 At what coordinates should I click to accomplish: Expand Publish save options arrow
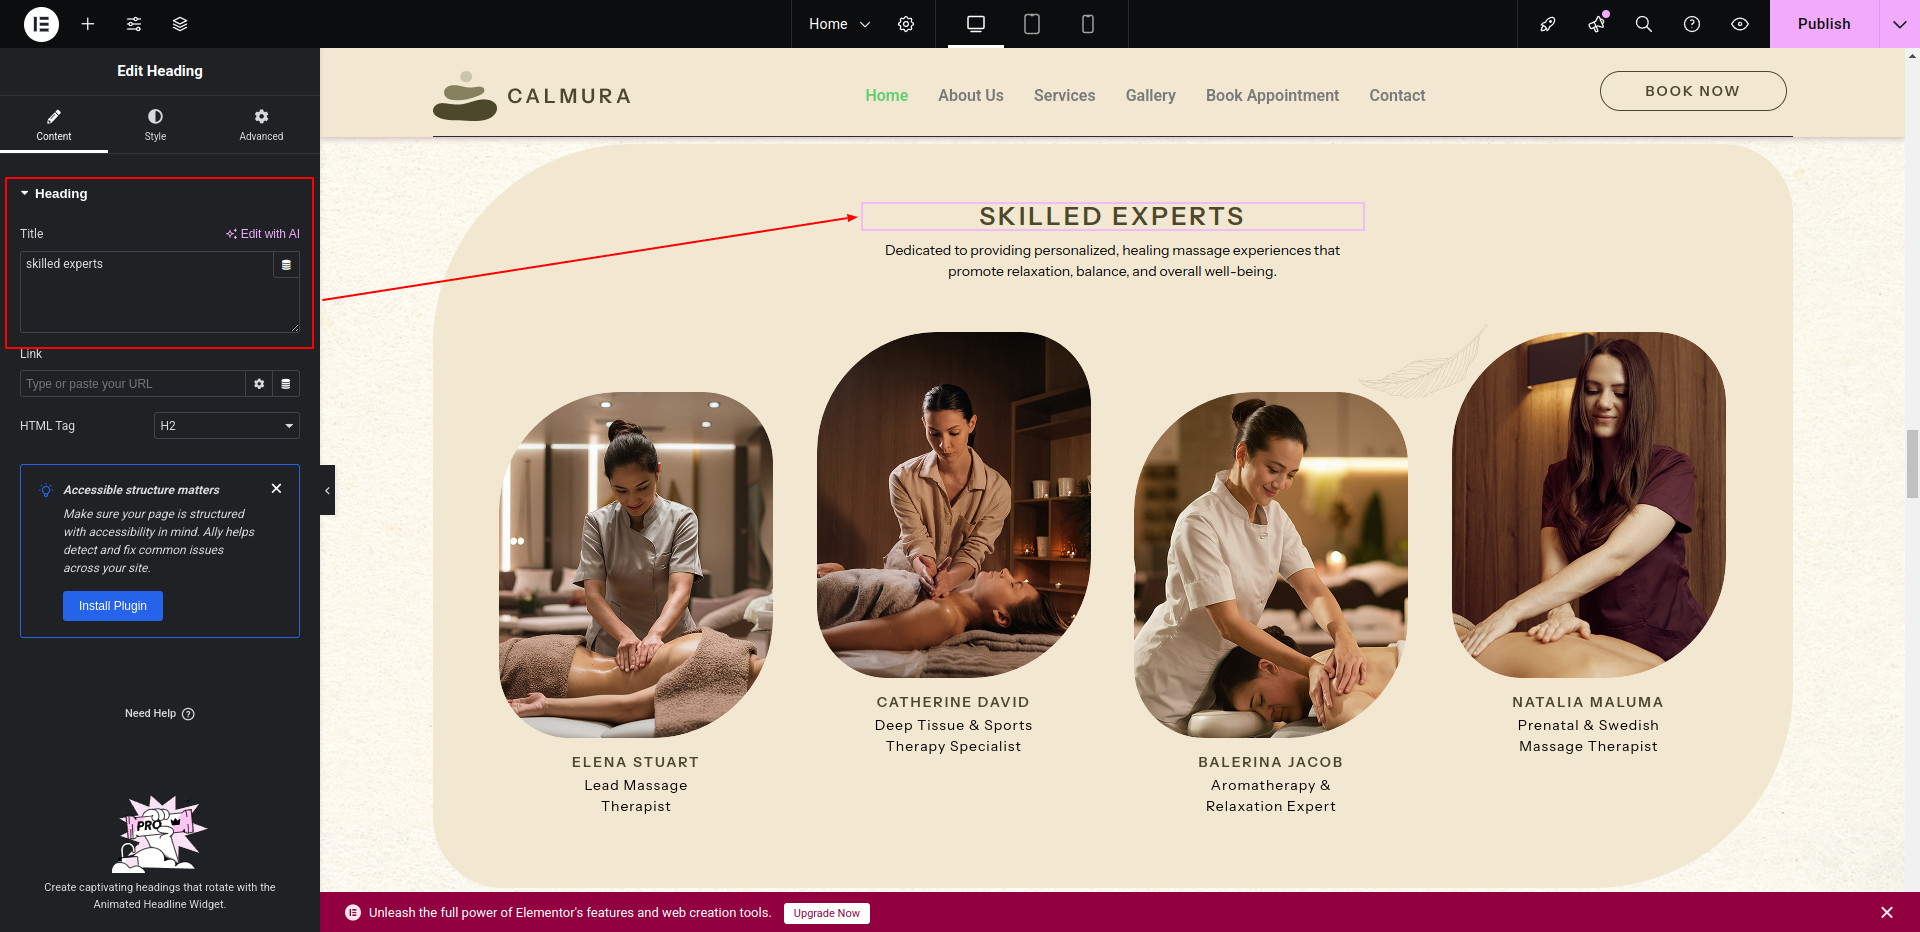coord(1899,24)
